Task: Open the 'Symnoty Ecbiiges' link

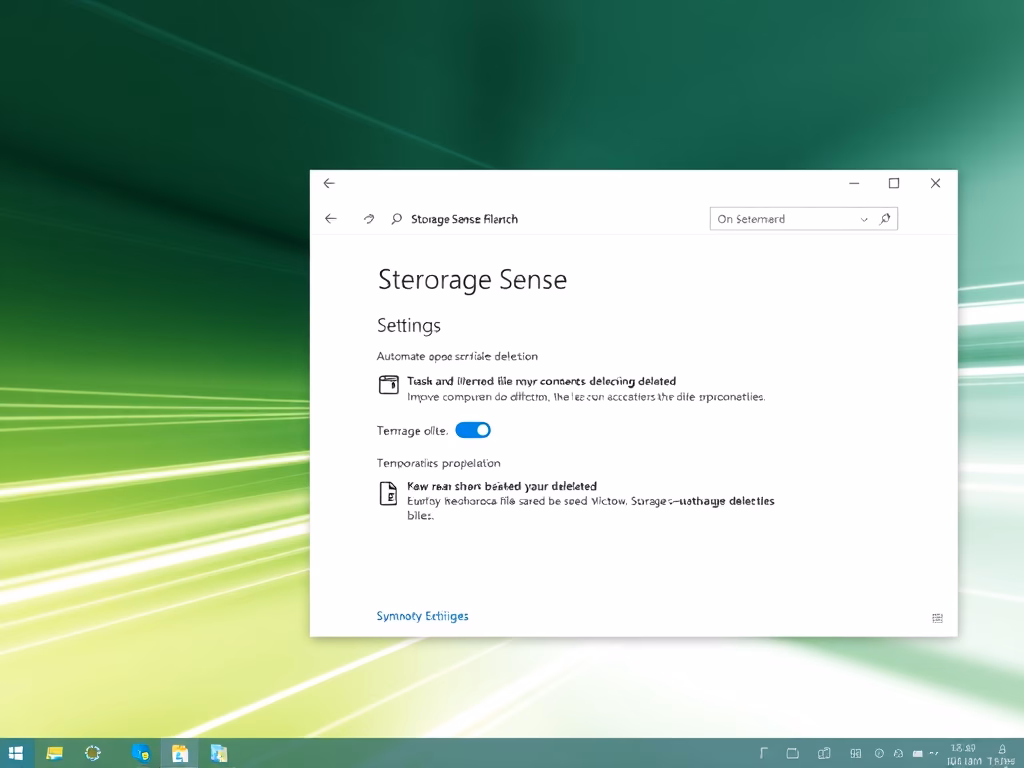Action: (423, 616)
